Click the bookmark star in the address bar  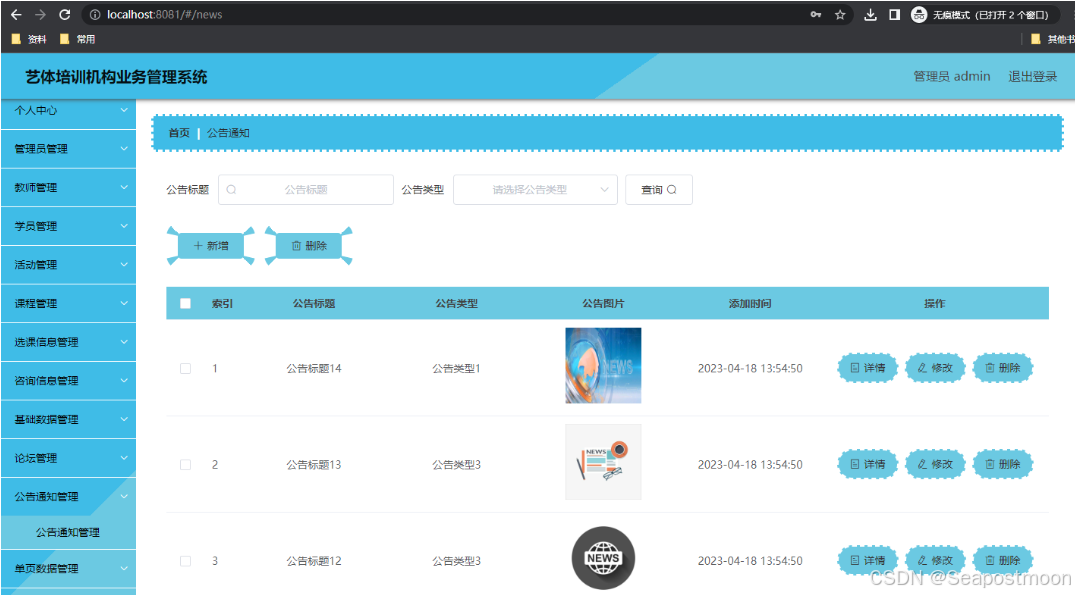839,15
